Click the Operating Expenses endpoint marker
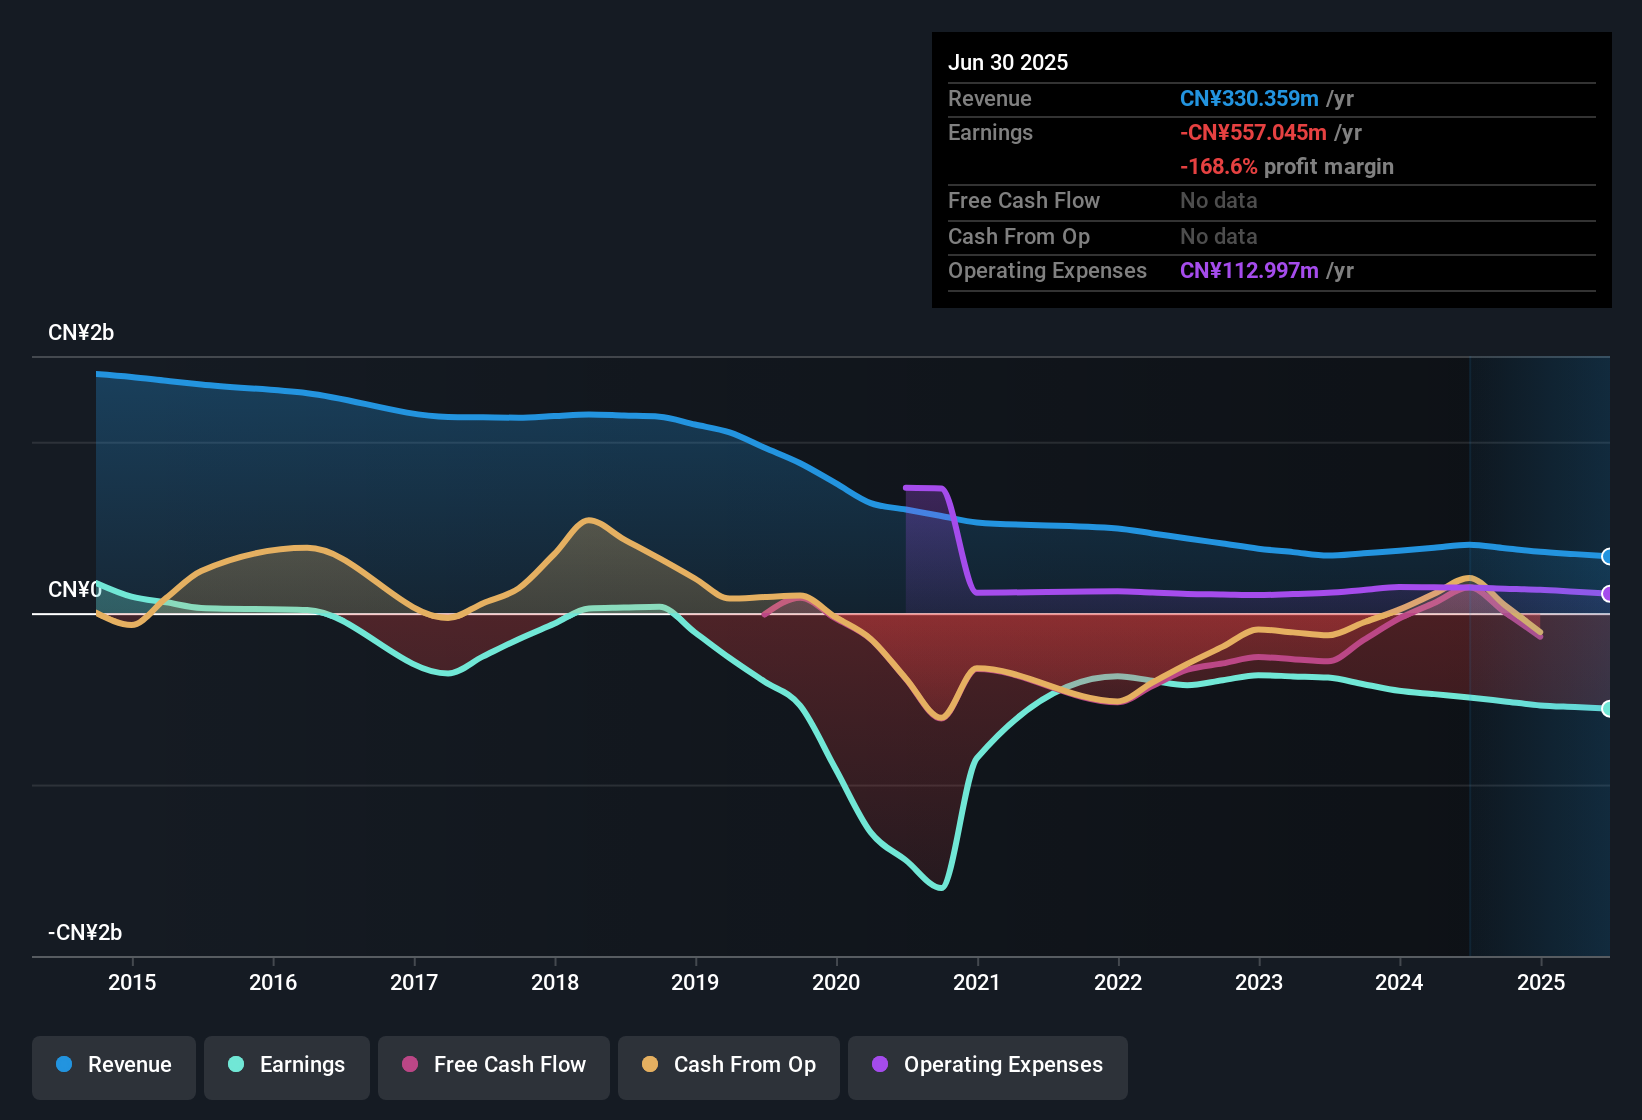Viewport: 1642px width, 1120px height. [x=1607, y=594]
